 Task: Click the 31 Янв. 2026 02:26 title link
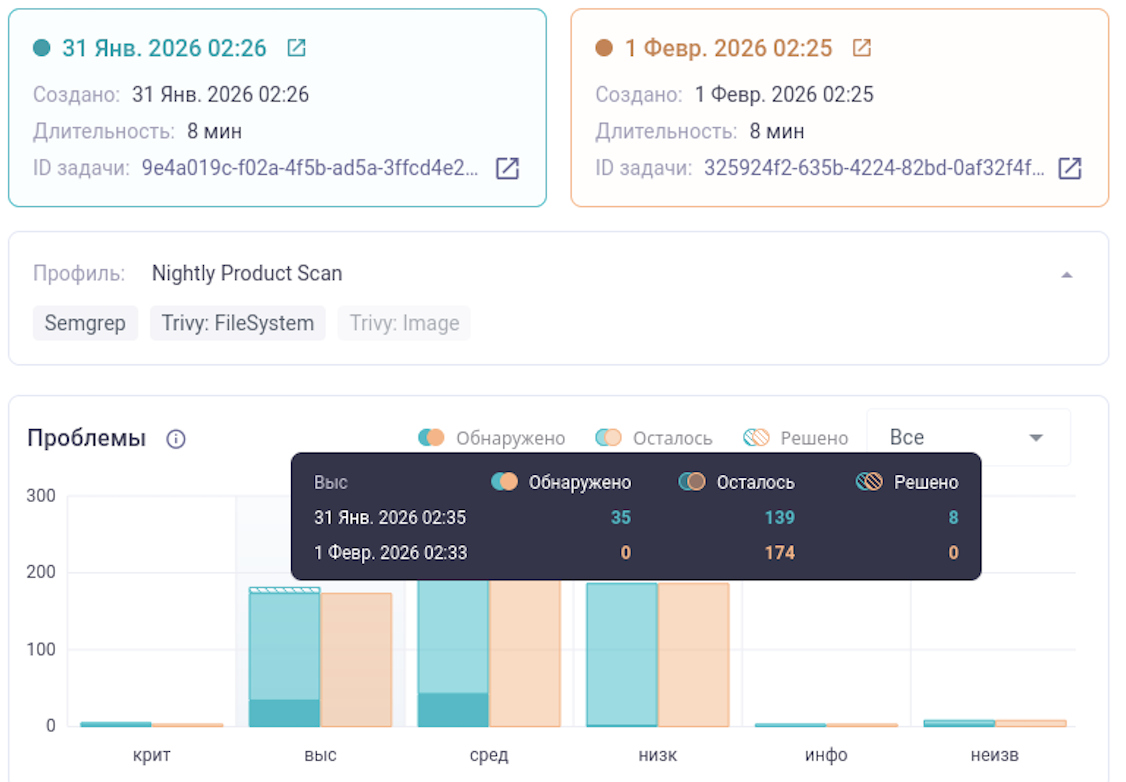tap(164, 48)
